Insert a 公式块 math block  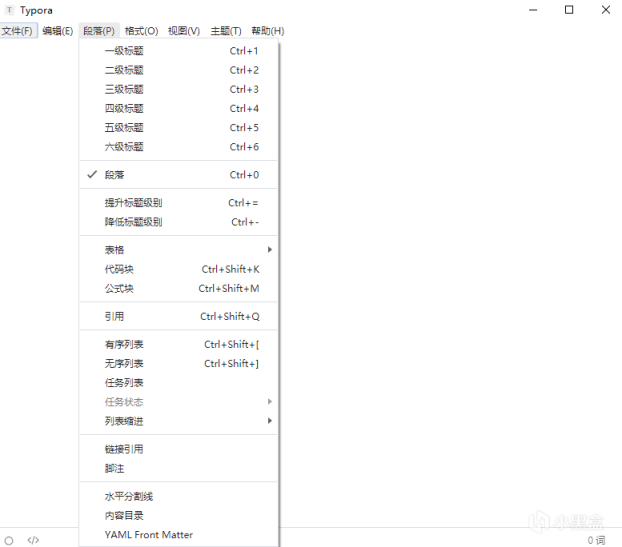(179, 288)
